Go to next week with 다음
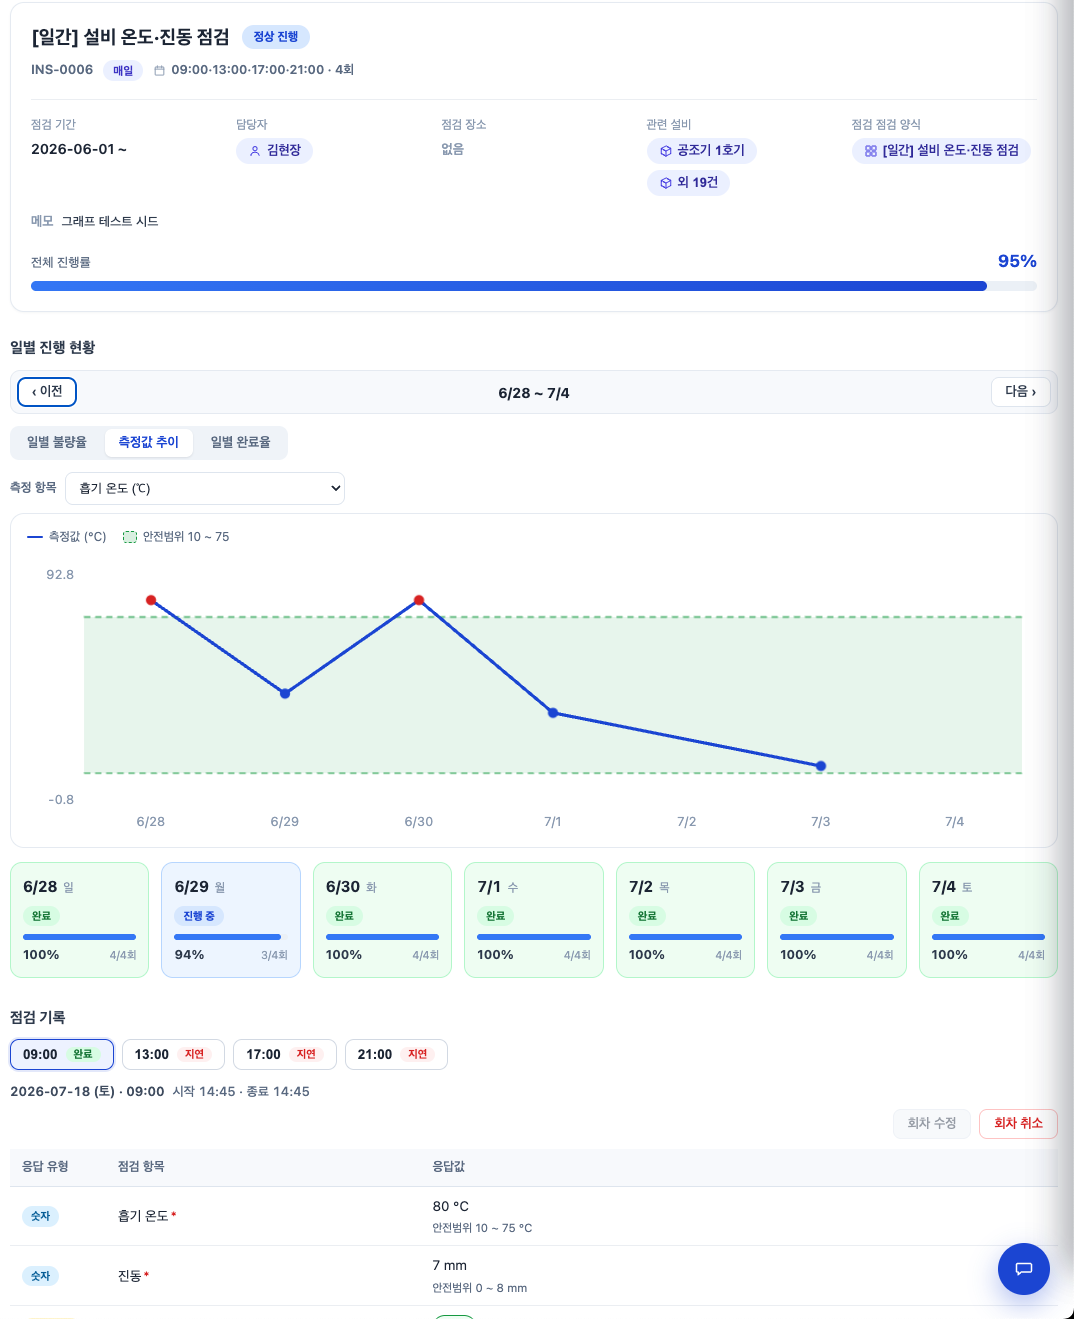The image size is (1074, 1319). [x=1021, y=392]
